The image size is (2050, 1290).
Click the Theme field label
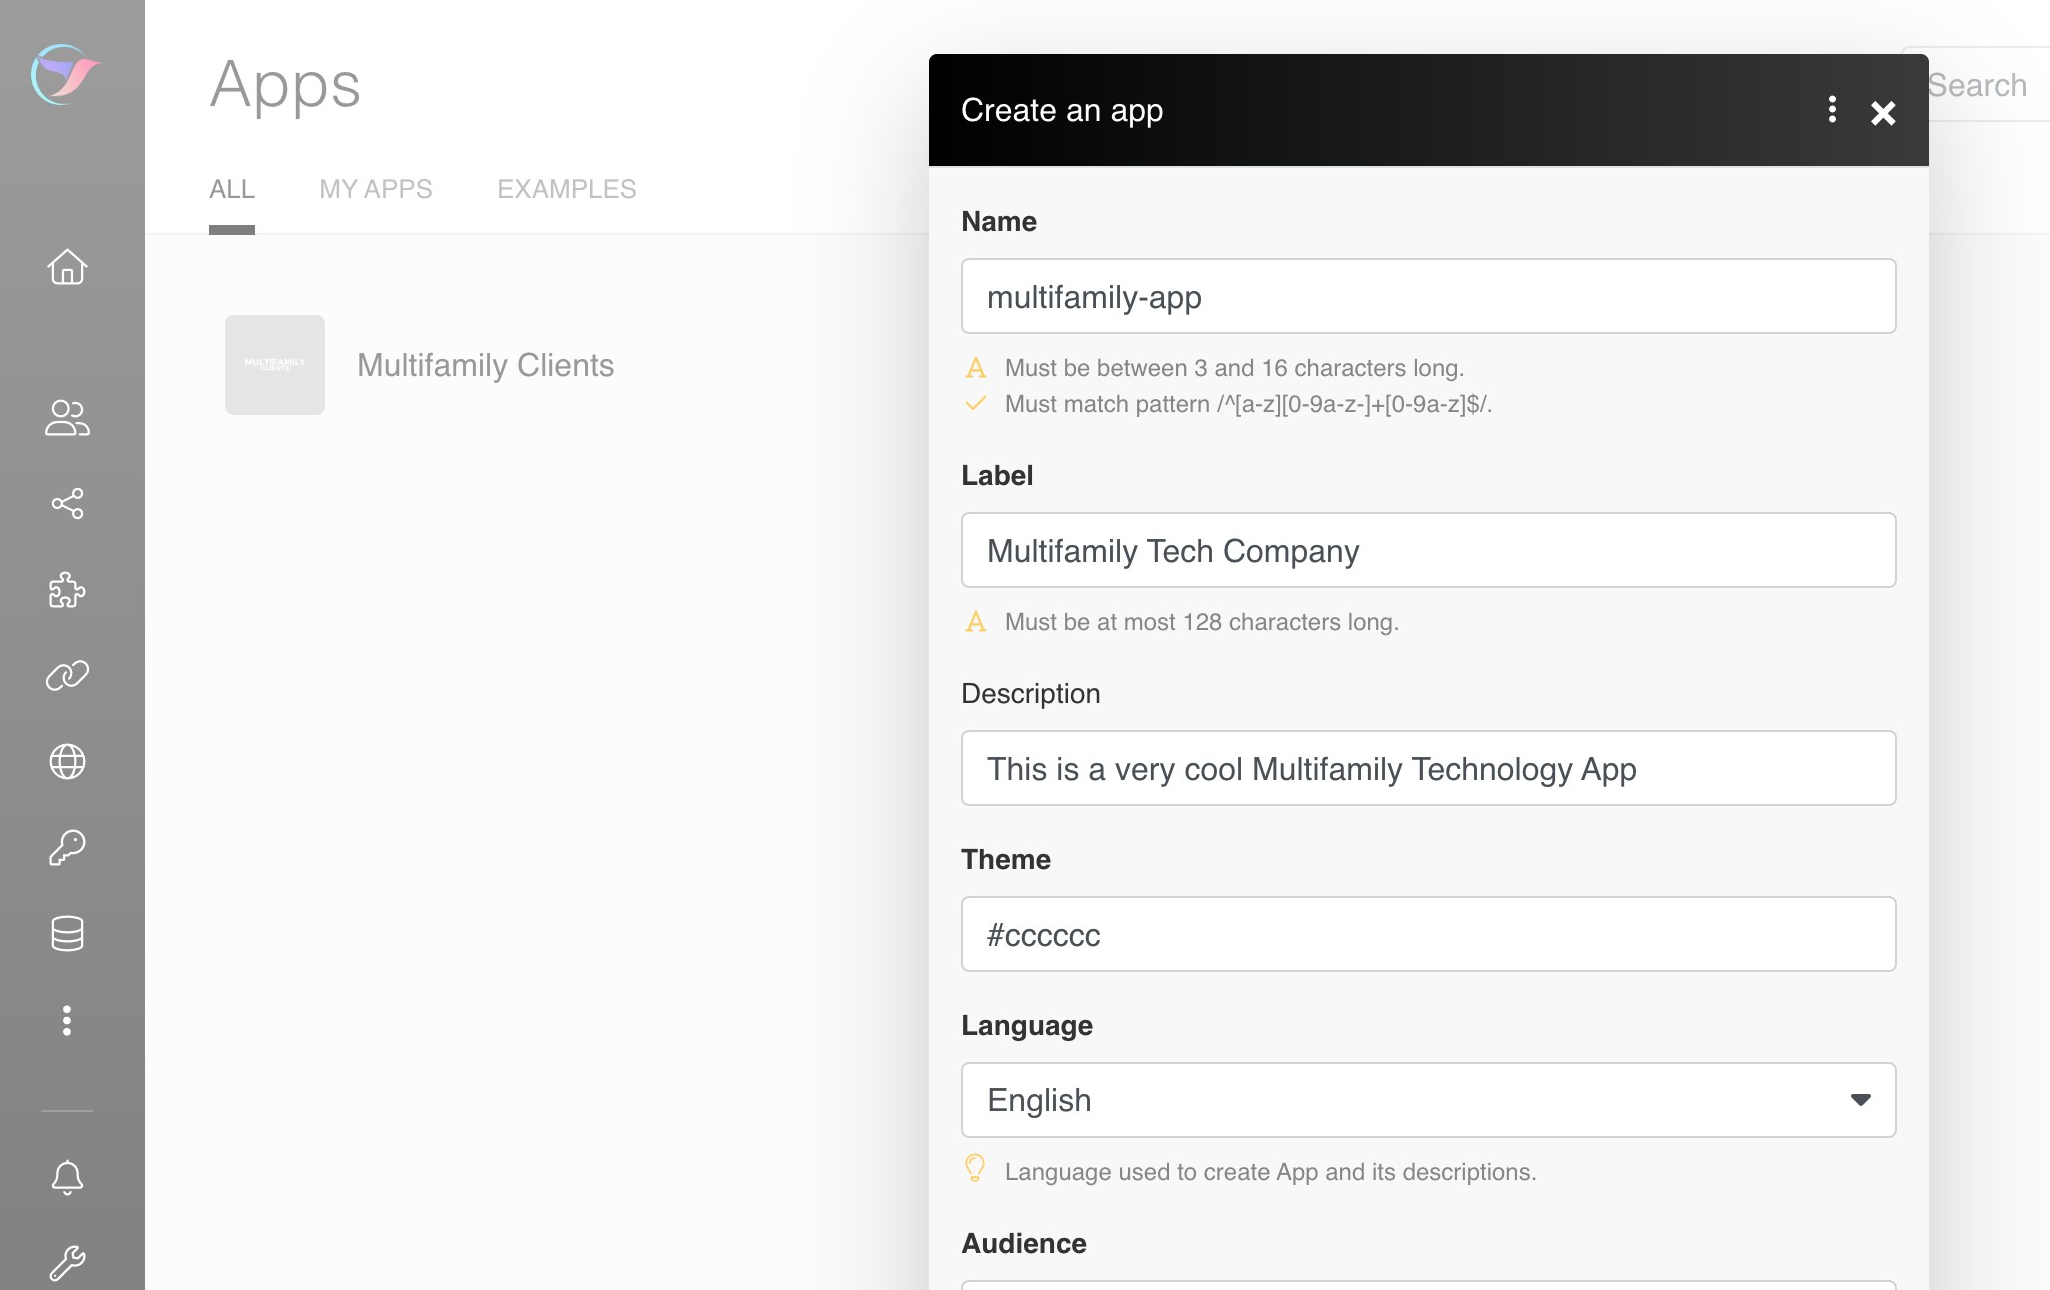pyautogui.click(x=1006, y=859)
